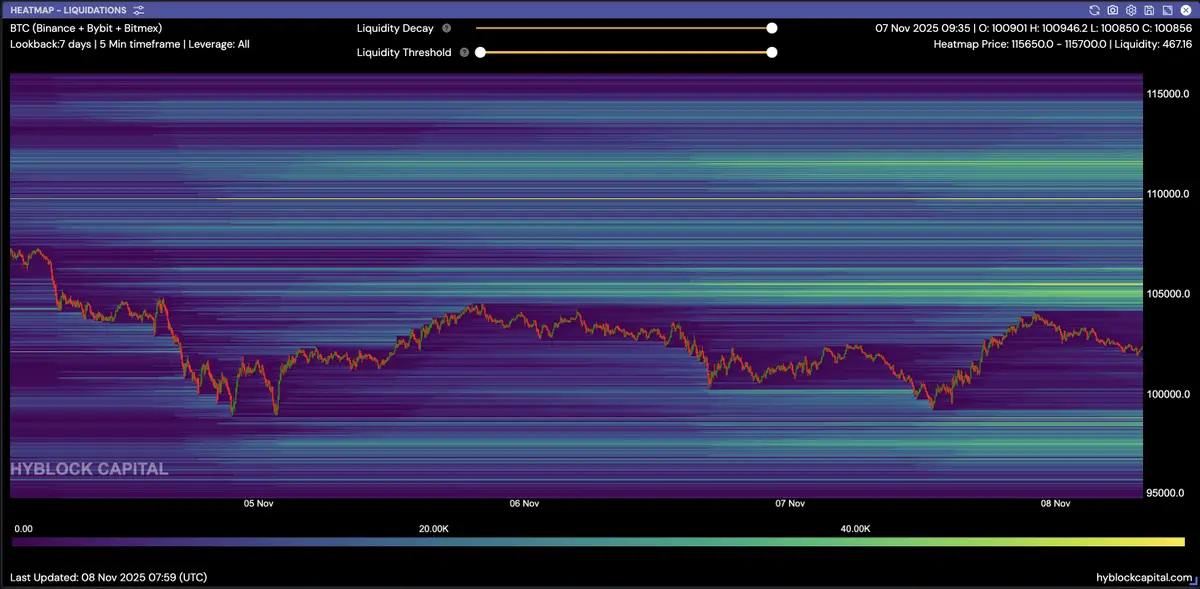Take a snapshot with the camera icon

pos(1113,10)
